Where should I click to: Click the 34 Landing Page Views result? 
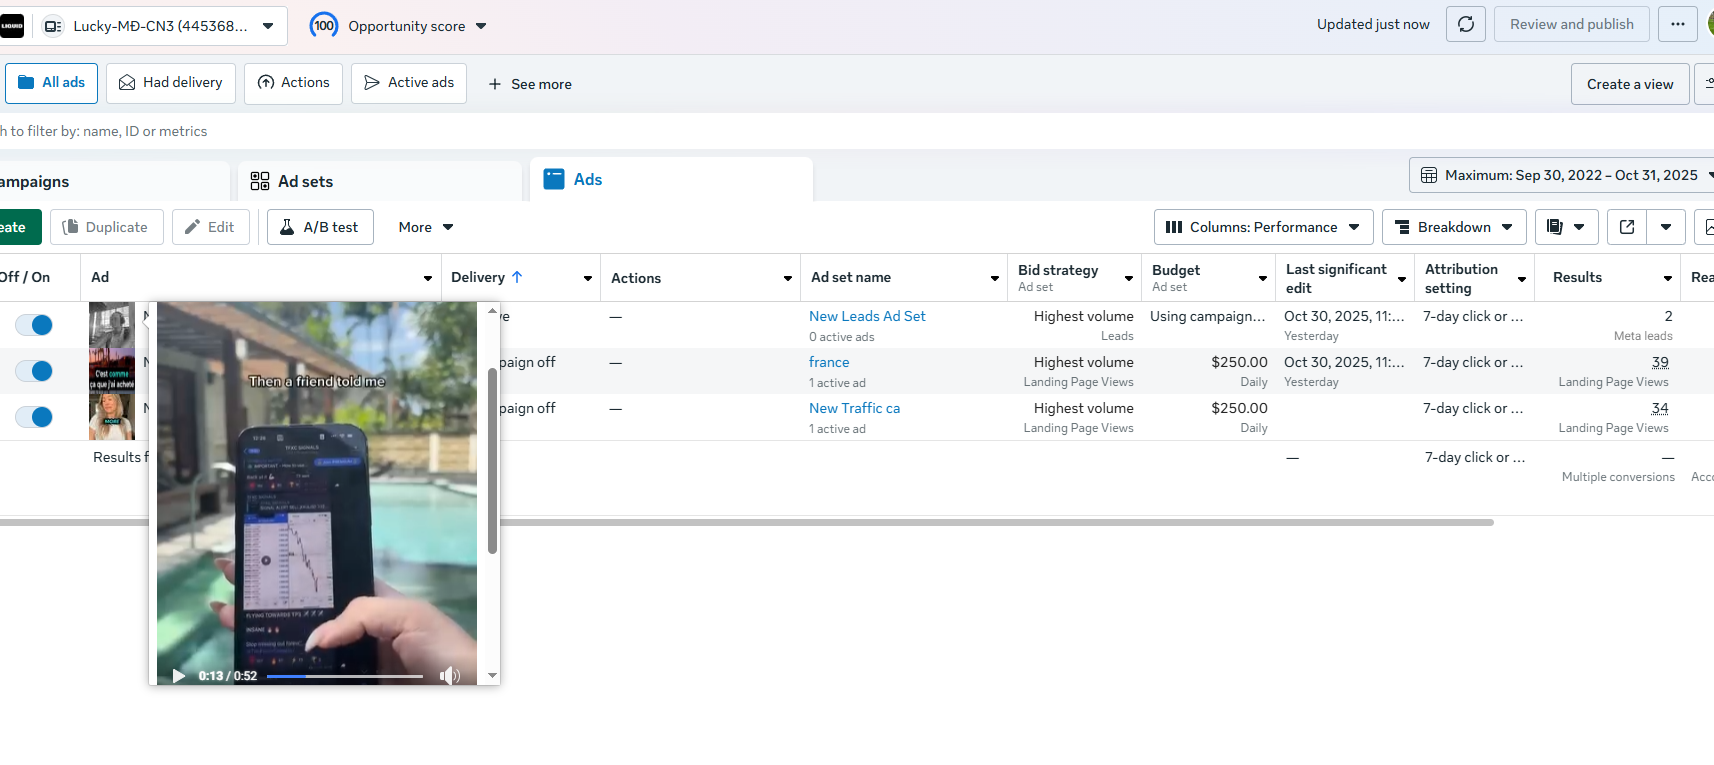(1660, 408)
